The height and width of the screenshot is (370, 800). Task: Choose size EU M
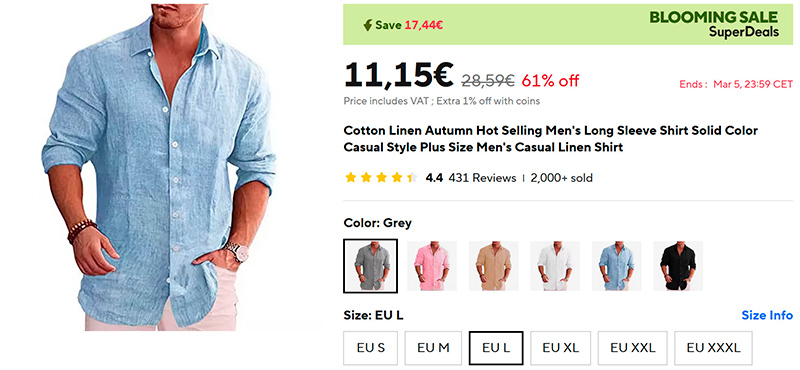[x=433, y=348]
